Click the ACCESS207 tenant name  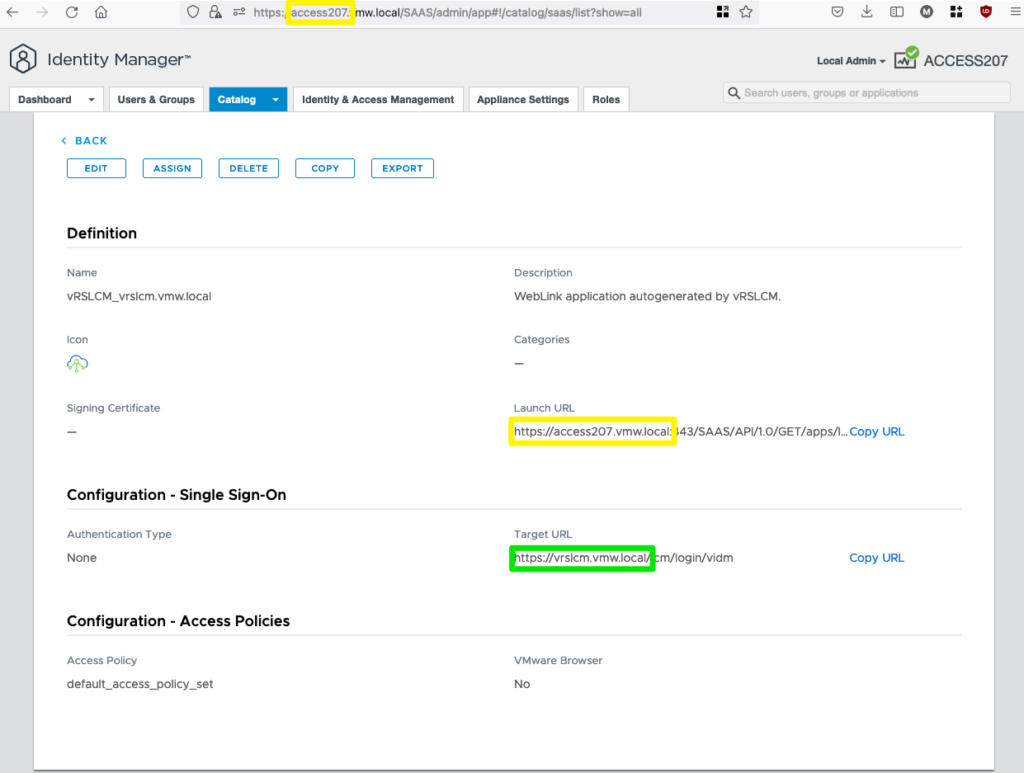[x=966, y=61]
